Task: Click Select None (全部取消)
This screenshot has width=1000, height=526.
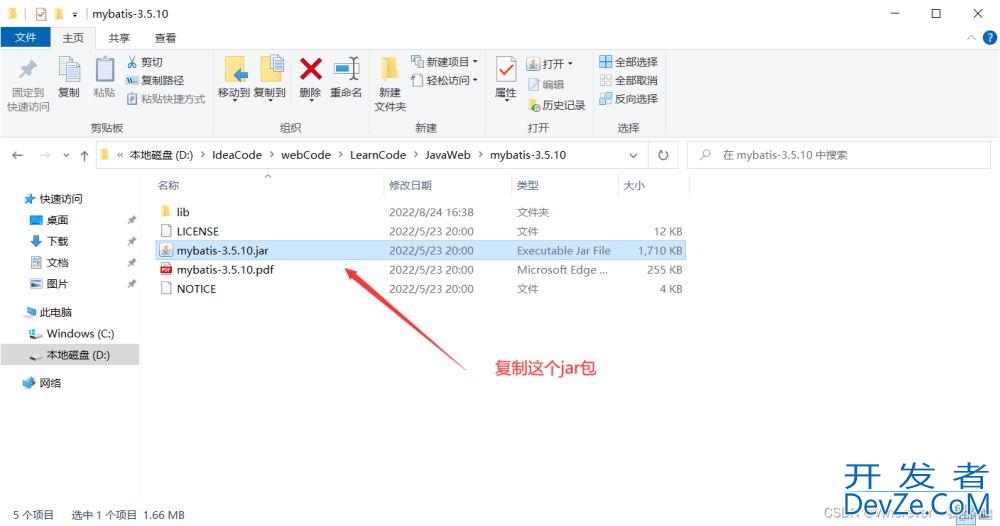Action: (629, 80)
